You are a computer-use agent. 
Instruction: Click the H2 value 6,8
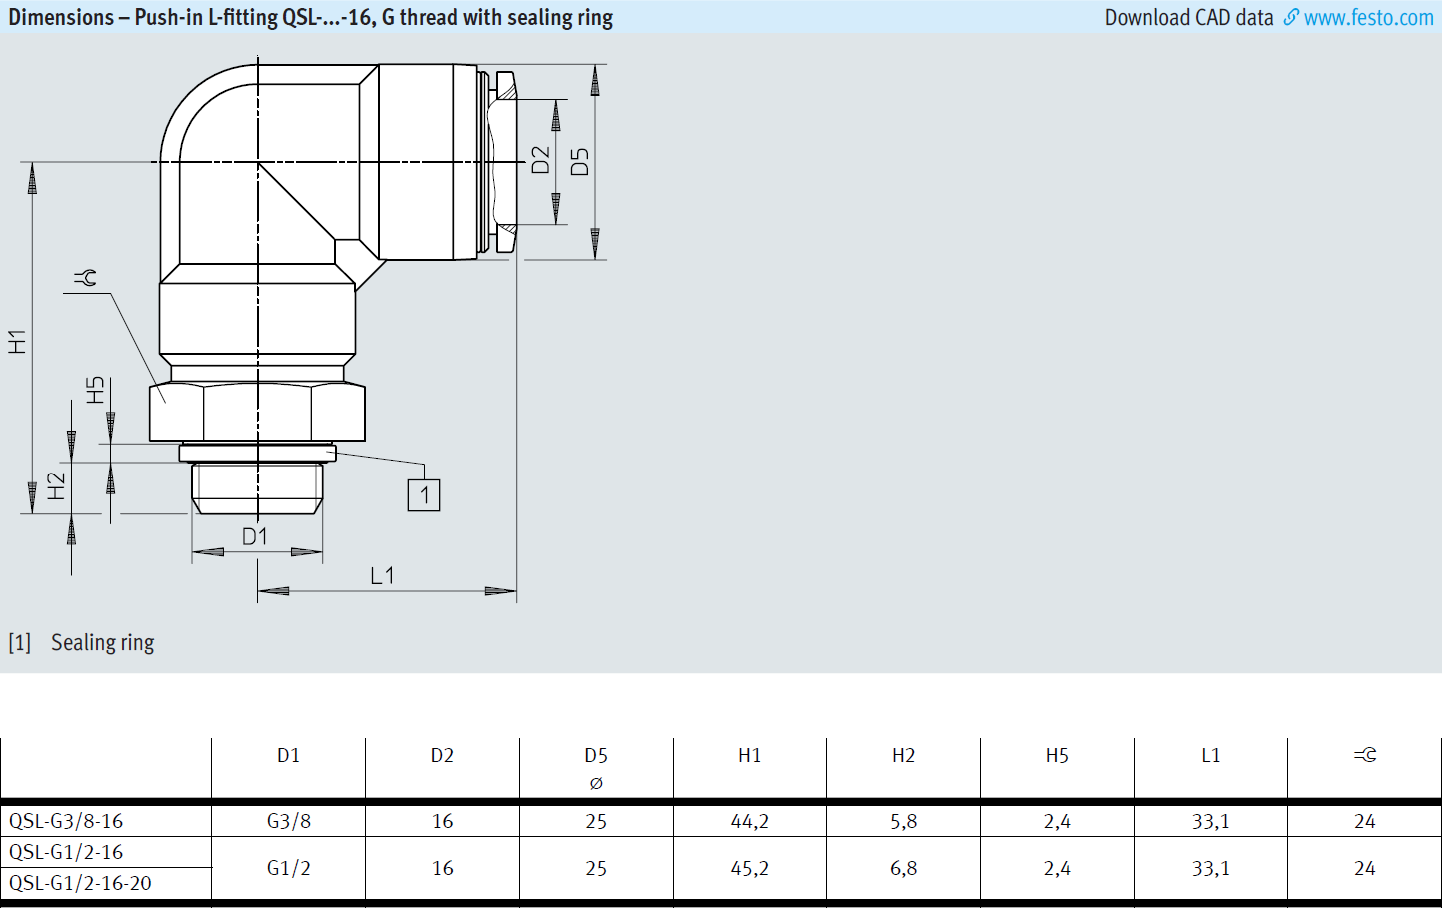coord(903,868)
